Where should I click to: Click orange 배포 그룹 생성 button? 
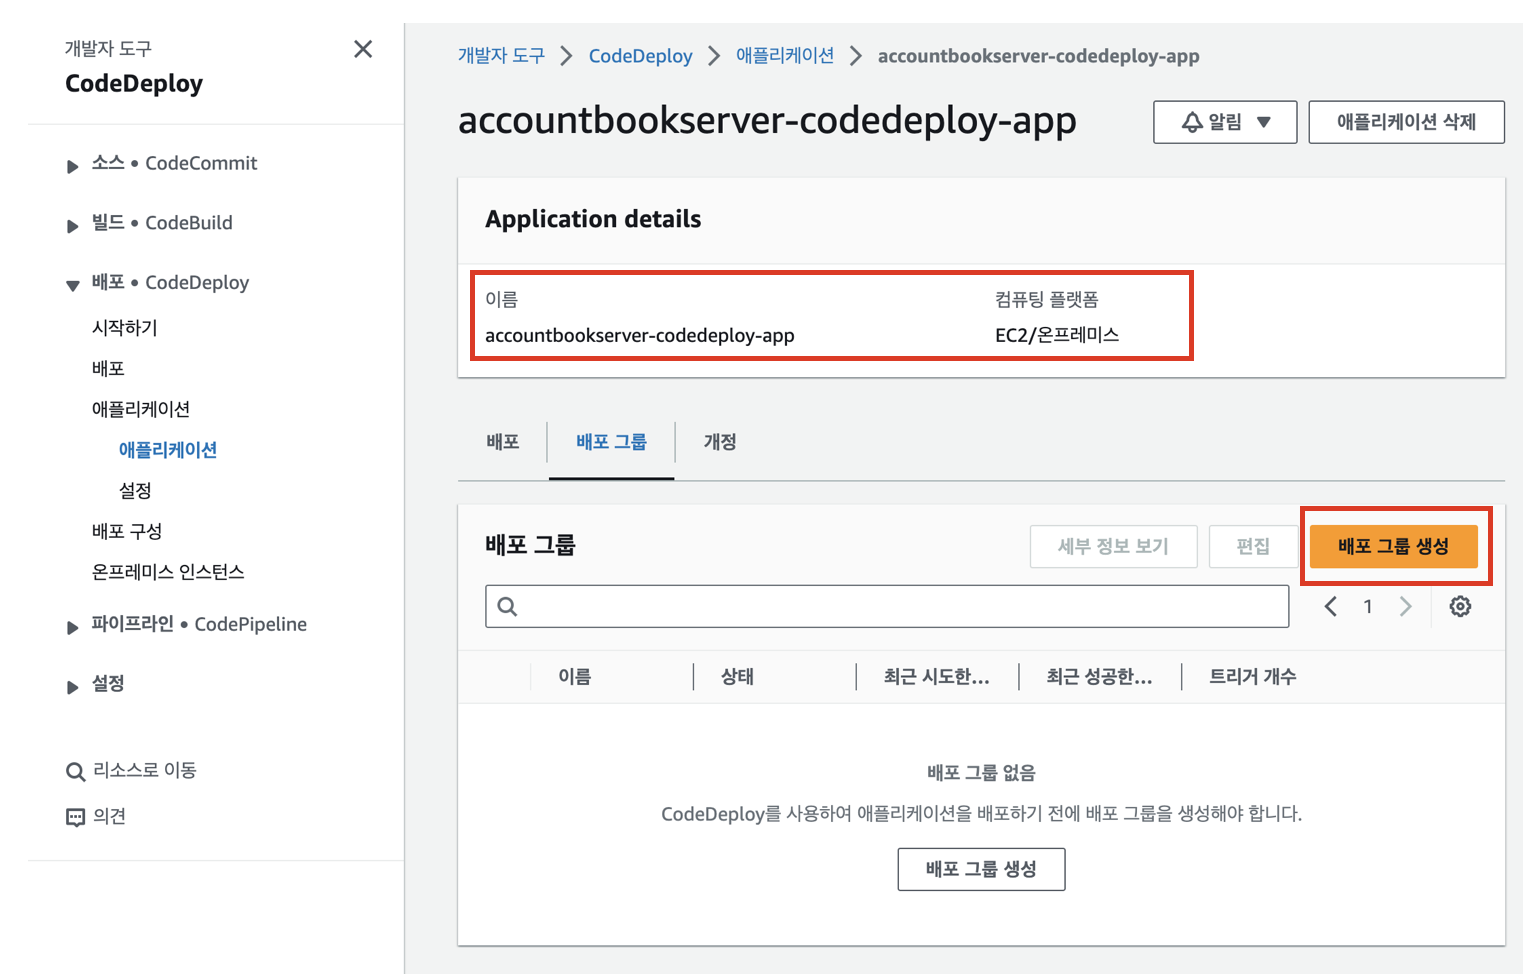pyautogui.click(x=1393, y=547)
